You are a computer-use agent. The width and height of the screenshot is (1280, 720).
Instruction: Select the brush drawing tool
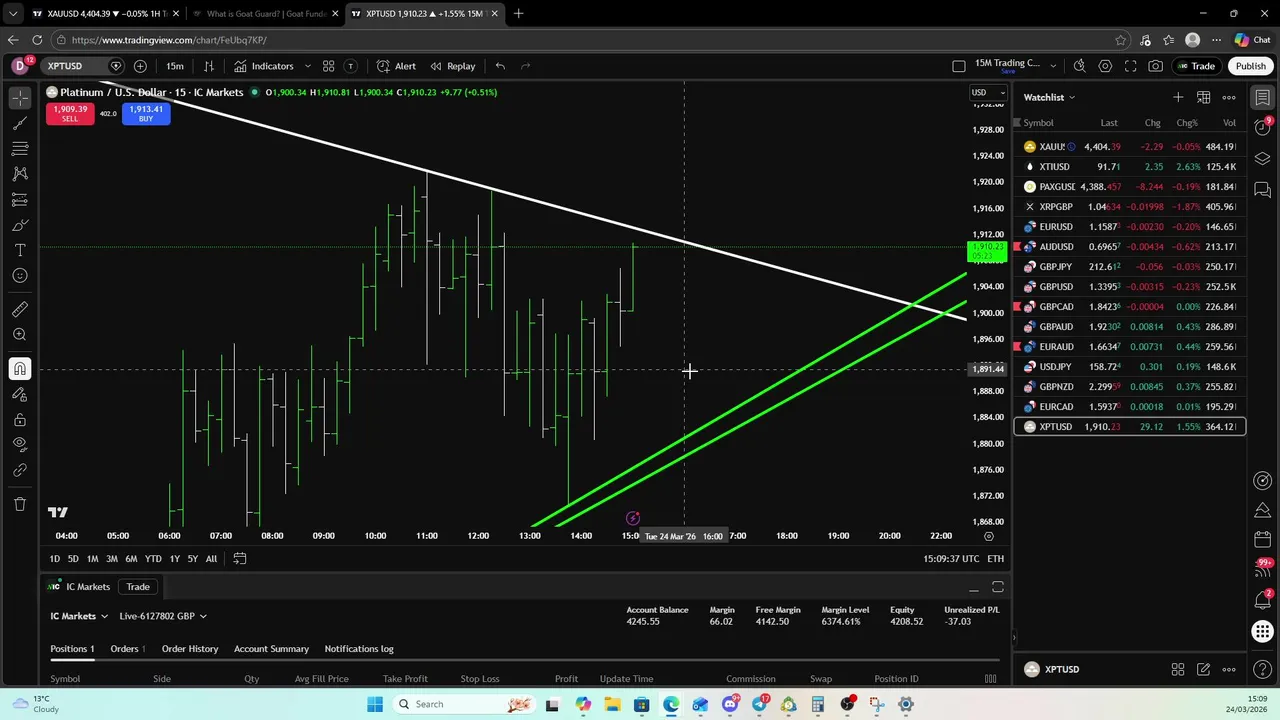20,225
